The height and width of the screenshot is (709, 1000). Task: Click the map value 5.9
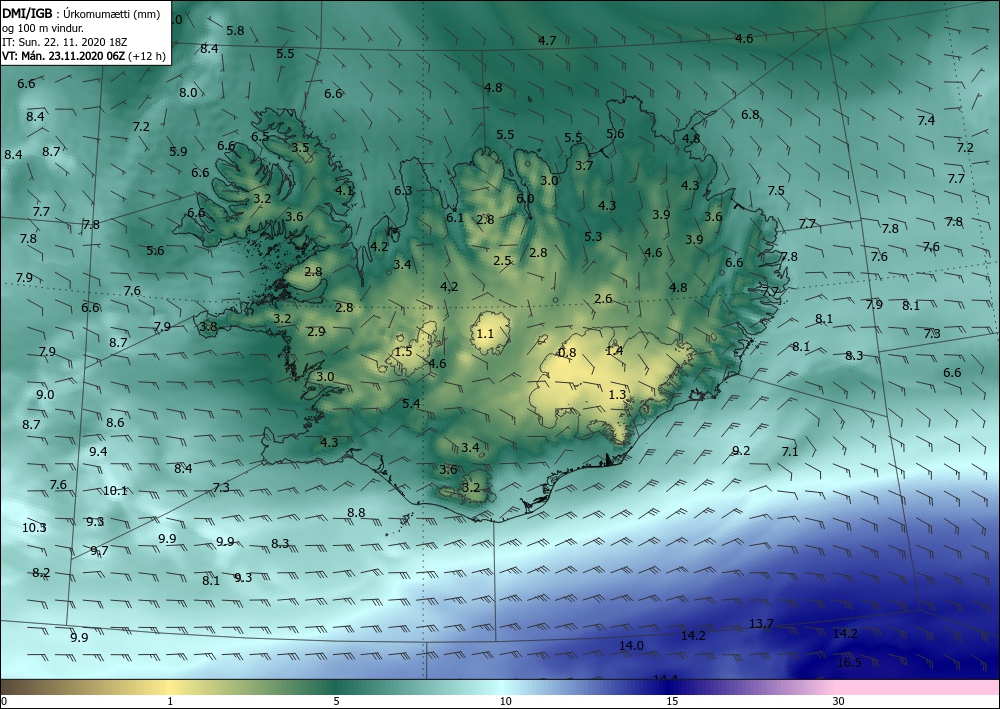coord(179,152)
